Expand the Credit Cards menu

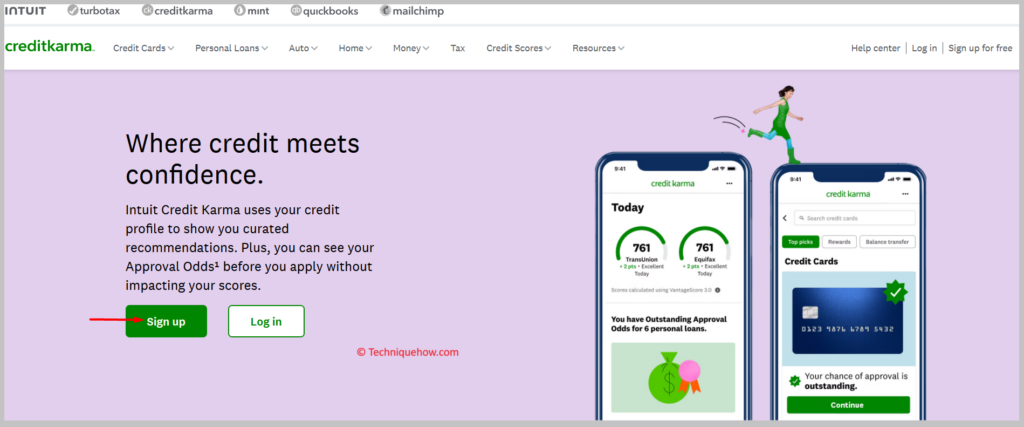[x=144, y=48]
